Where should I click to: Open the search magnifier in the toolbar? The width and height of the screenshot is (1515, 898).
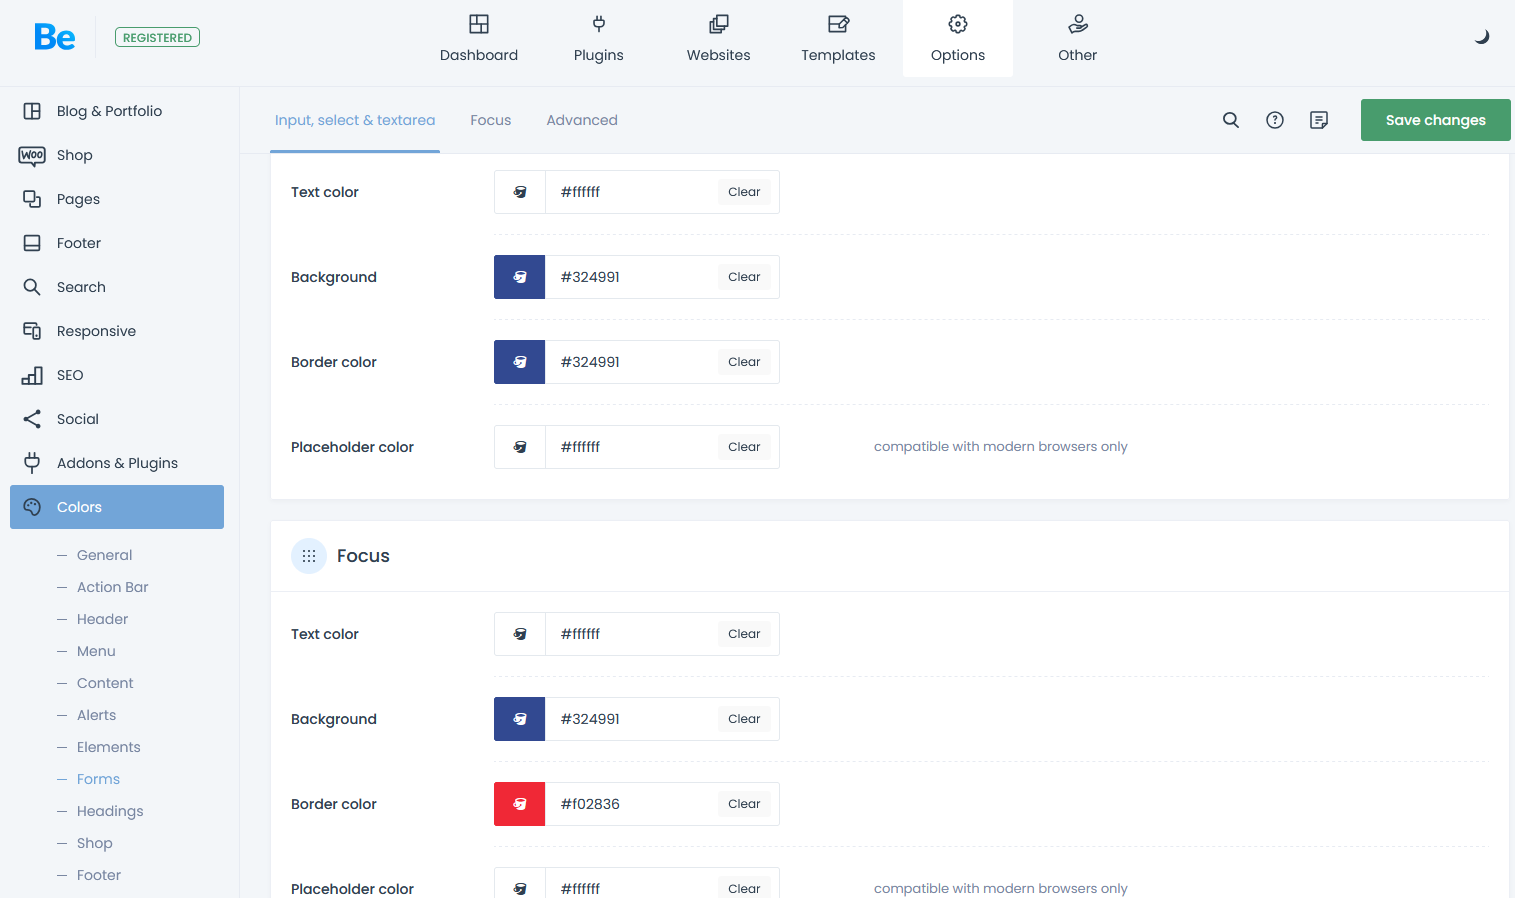tap(1231, 120)
